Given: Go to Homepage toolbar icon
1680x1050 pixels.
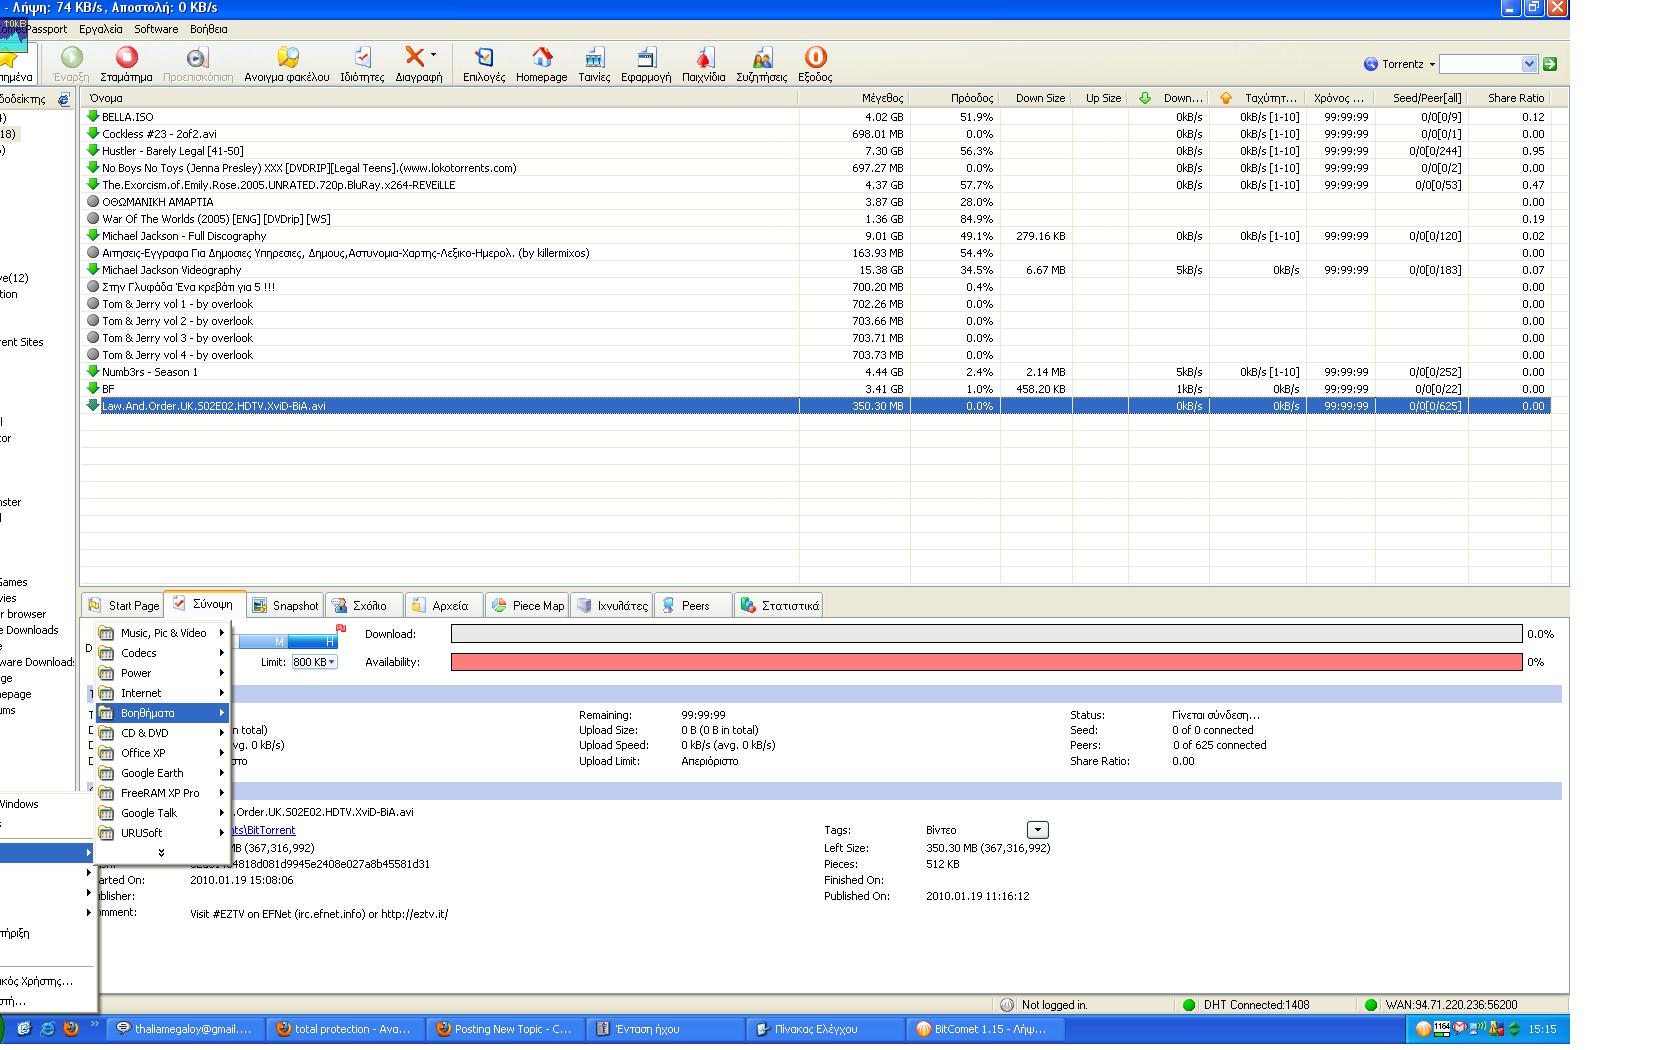Looking at the screenshot, I should click(x=541, y=57).
